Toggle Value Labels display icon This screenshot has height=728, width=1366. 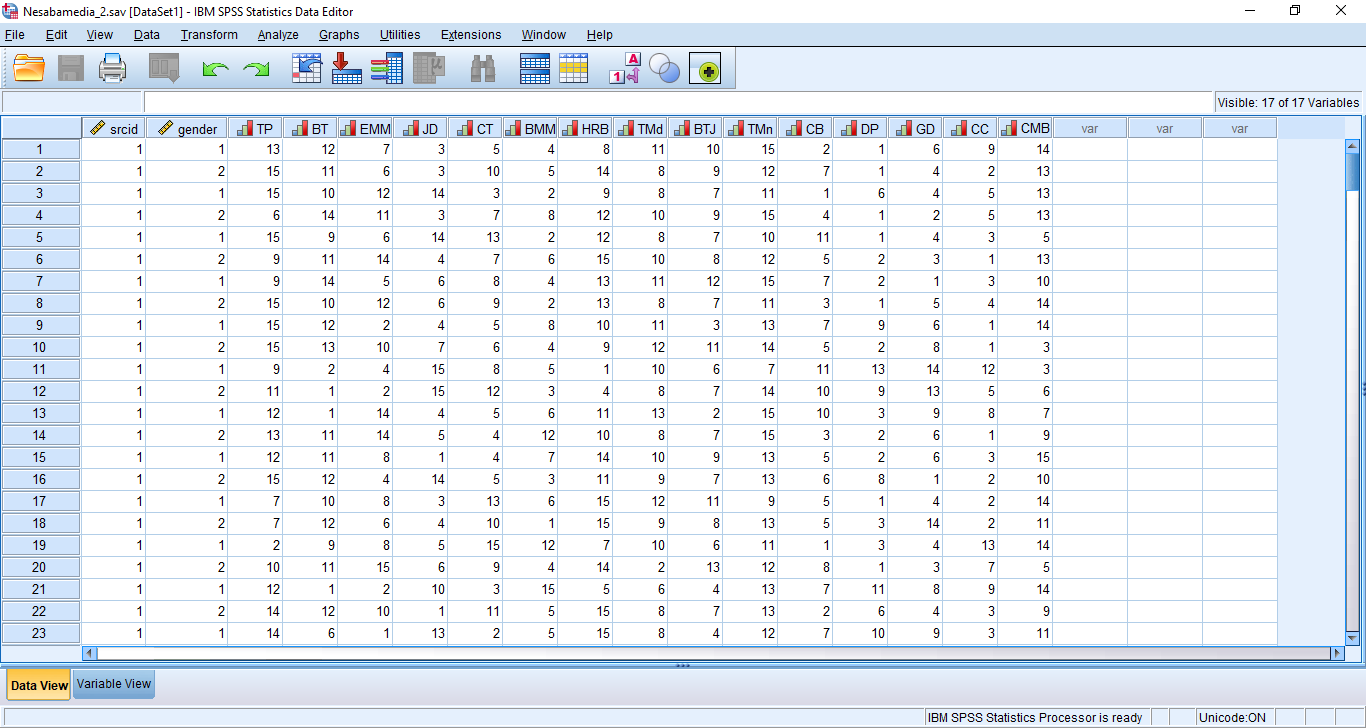point(625,68)
